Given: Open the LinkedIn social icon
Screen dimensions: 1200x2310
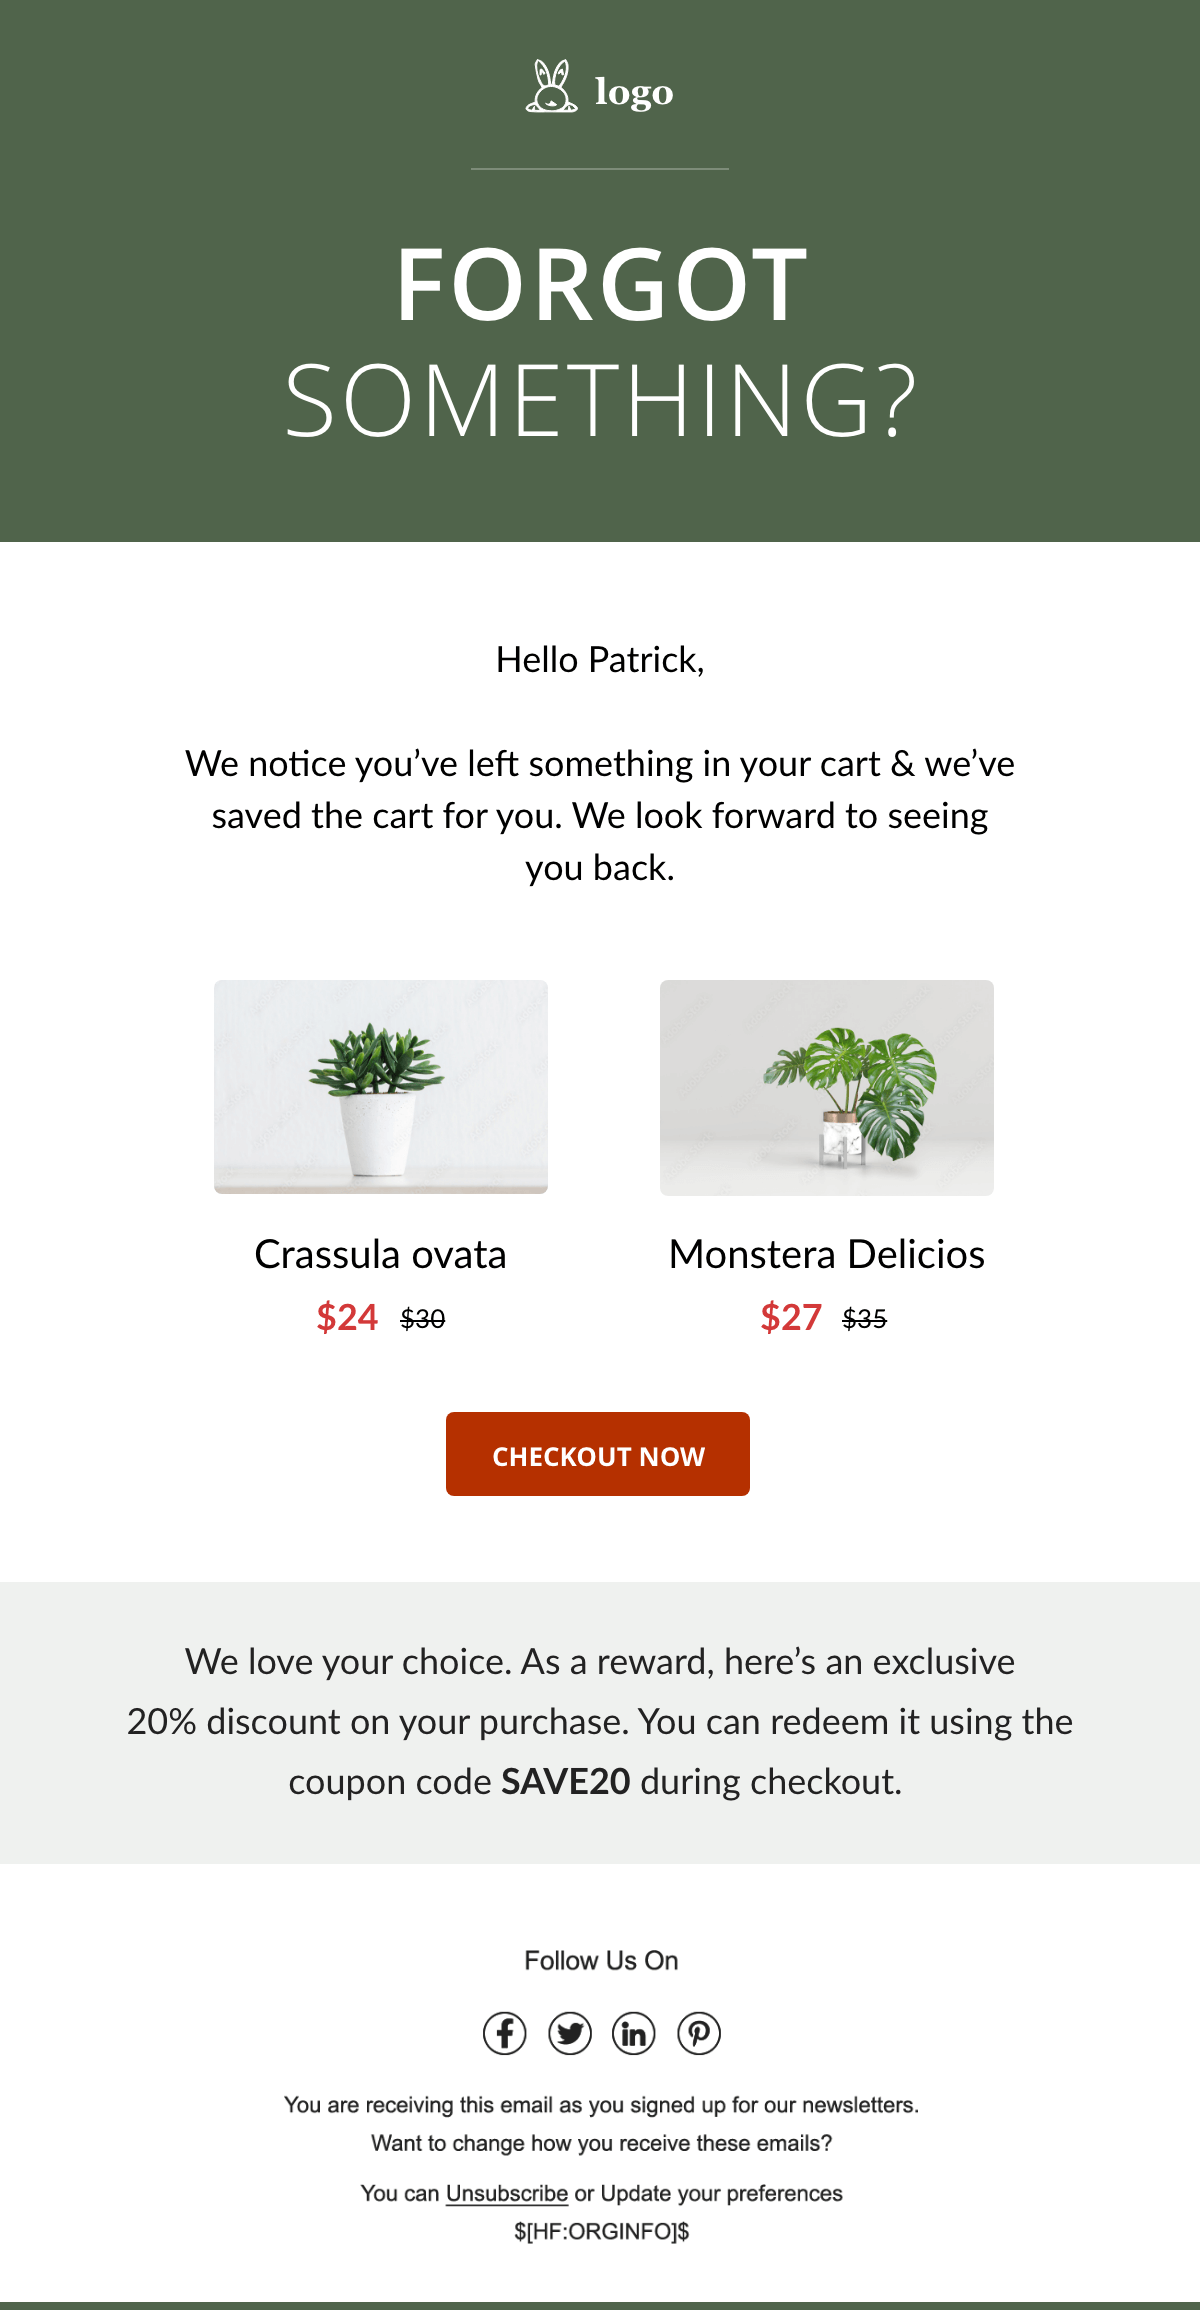Looking at the screenshot, I should [634, 2033].
